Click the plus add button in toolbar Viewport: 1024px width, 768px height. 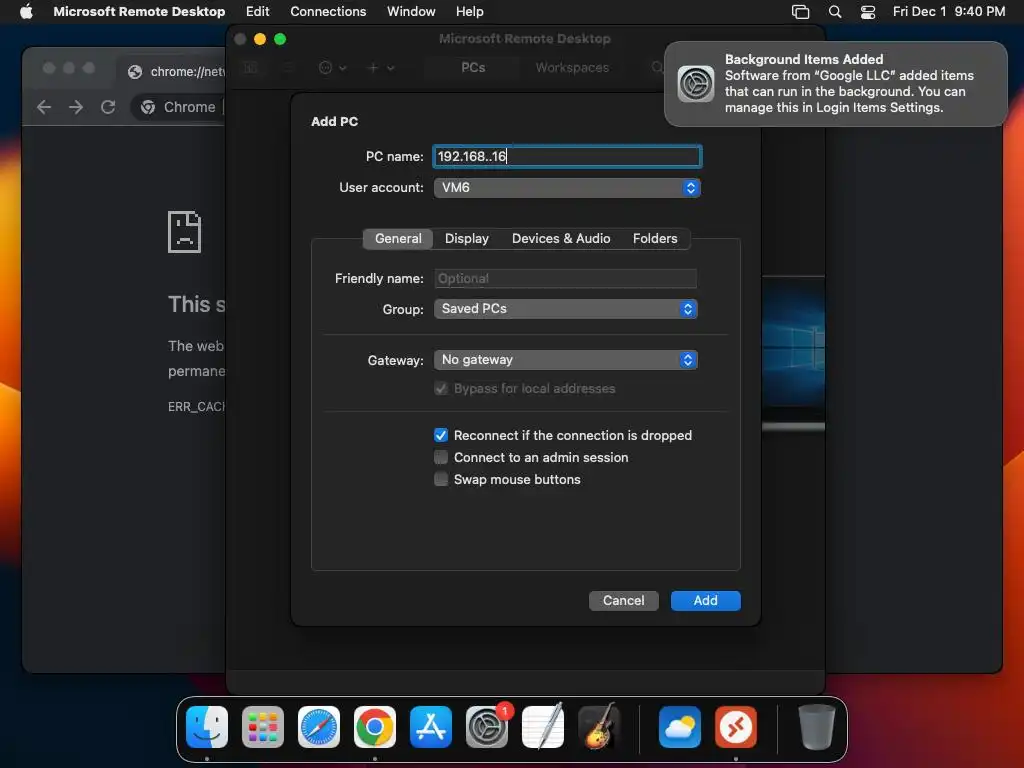pyautogui.click(x=373, y=67)
